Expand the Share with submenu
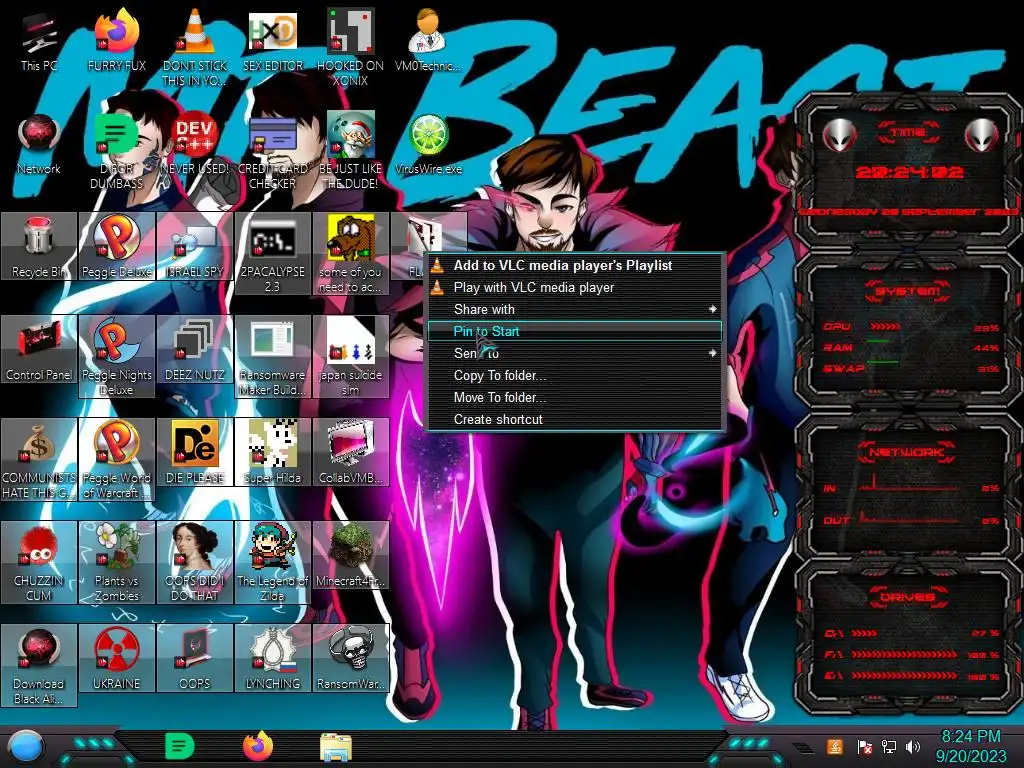Viewport: 1024px width, 768px height. pos(575,310)
